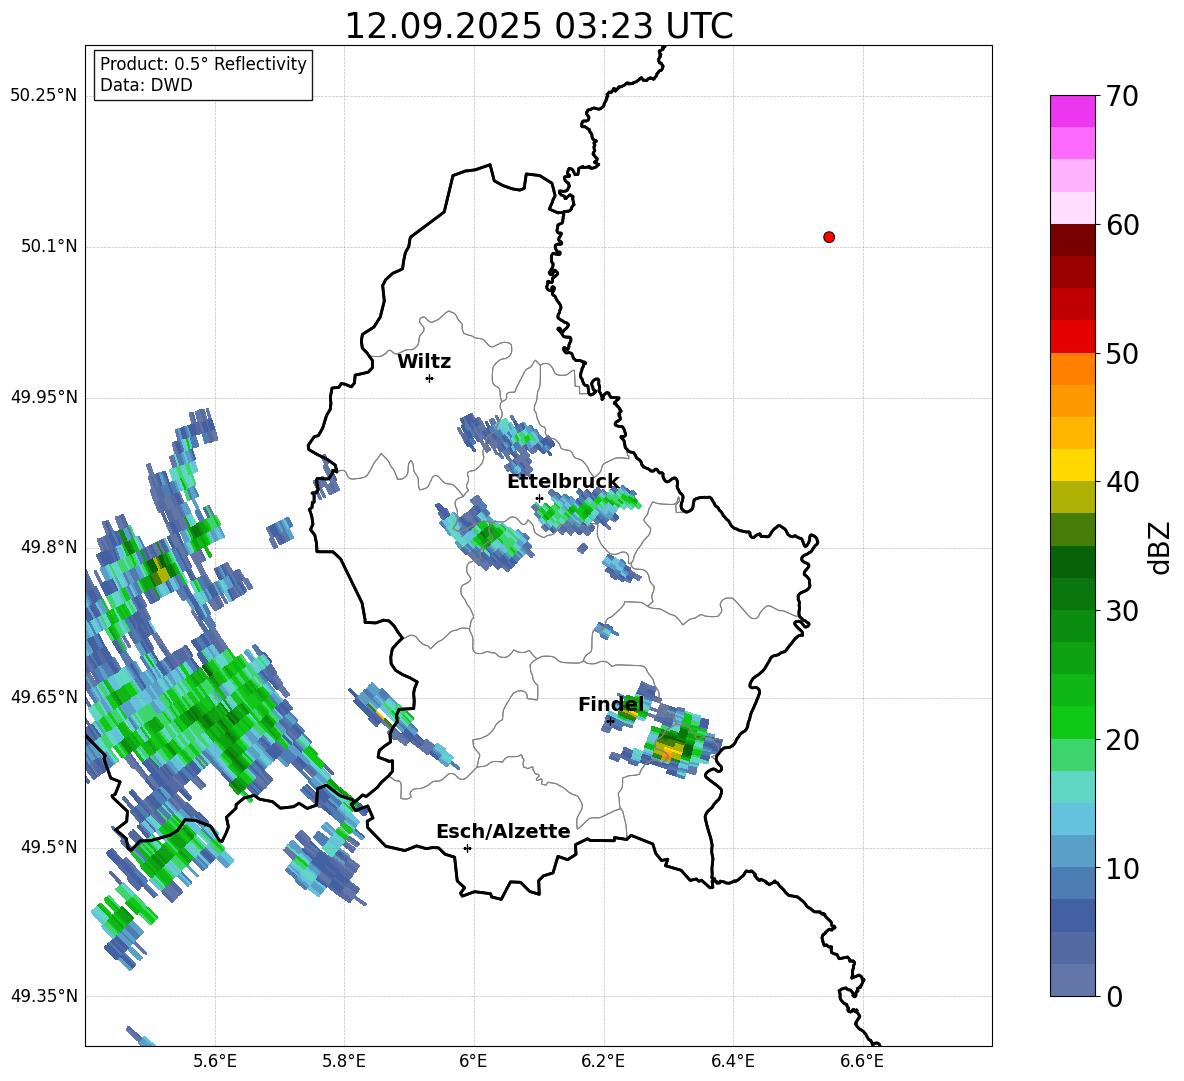Click the 5.8°E longitude label
Image resolution: width=1184 pixels, height=1081 pixels.
(x=344, y=1061)
